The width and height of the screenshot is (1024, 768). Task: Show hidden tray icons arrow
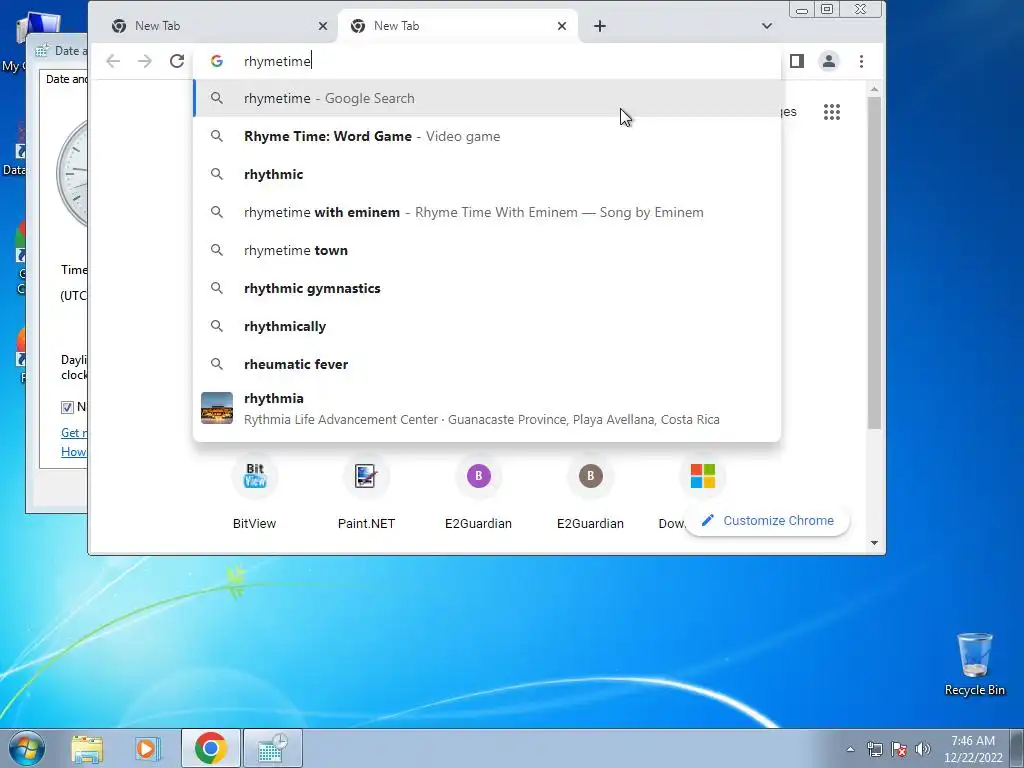coord(850,749)
